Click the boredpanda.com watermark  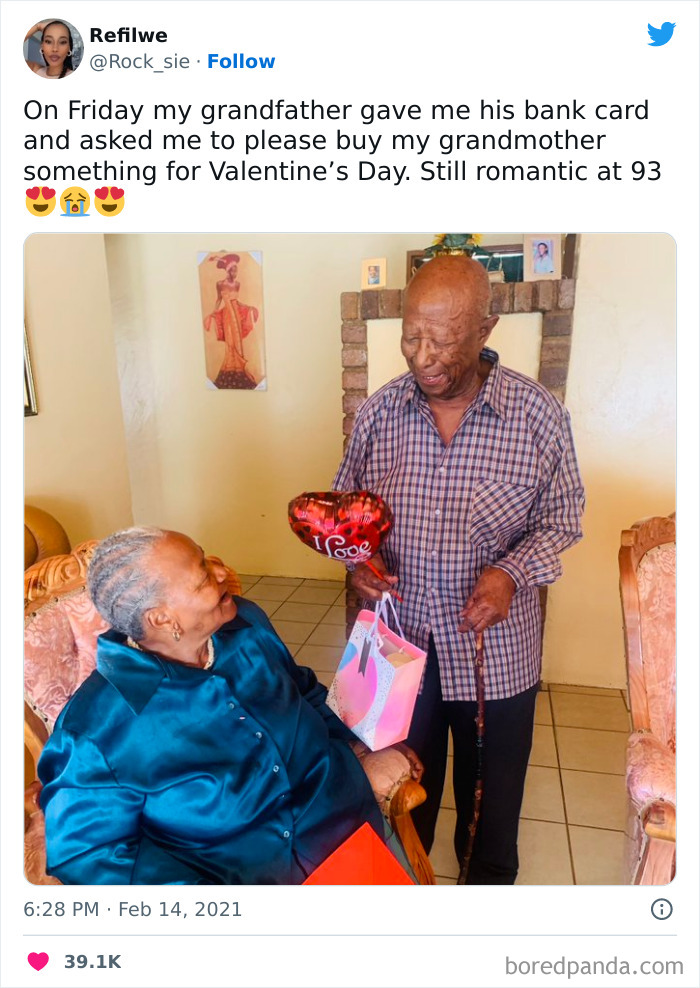[x=594, y=966]
